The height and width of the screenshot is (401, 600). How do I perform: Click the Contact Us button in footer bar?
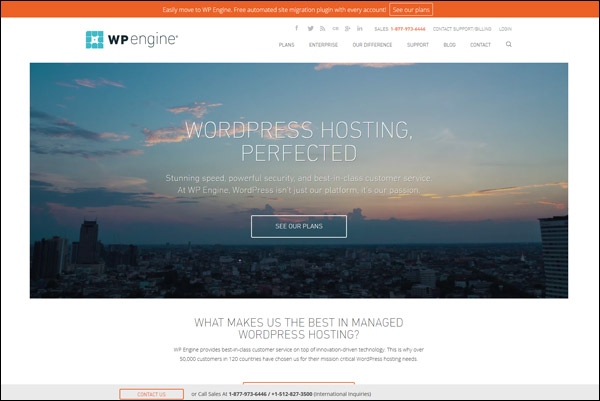tap(152, 394)
